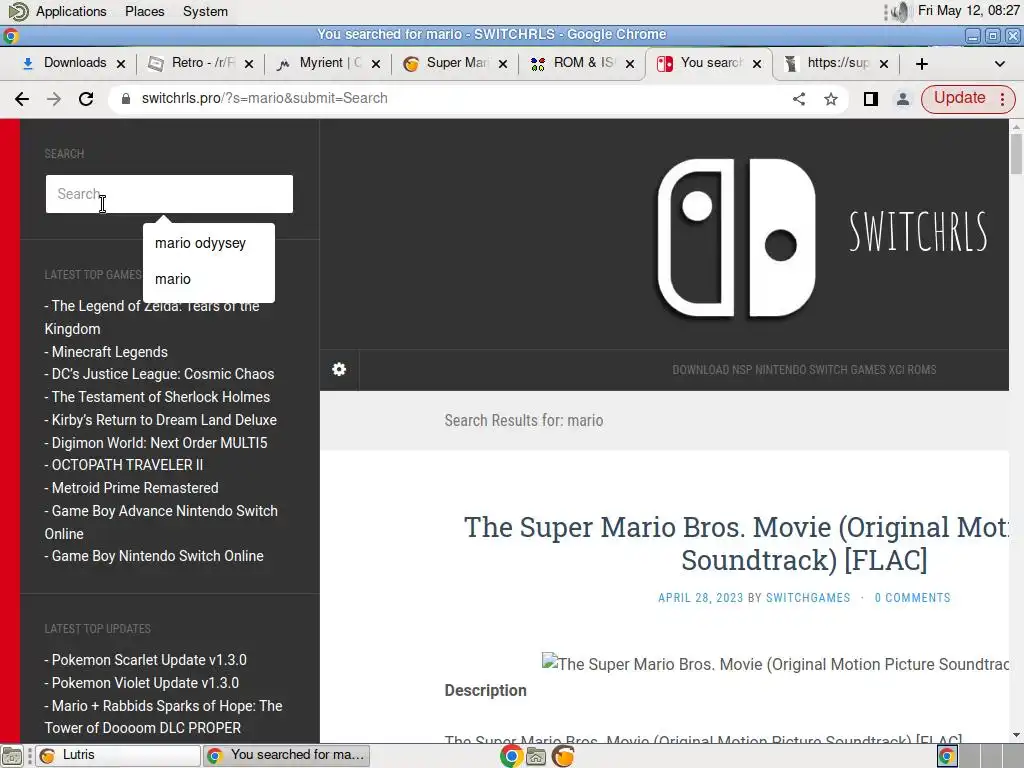Go back using Chrome's back arrow
The height and width of the screenshot is (768, 1024).
pyautogui.click(x=22, y=99)
